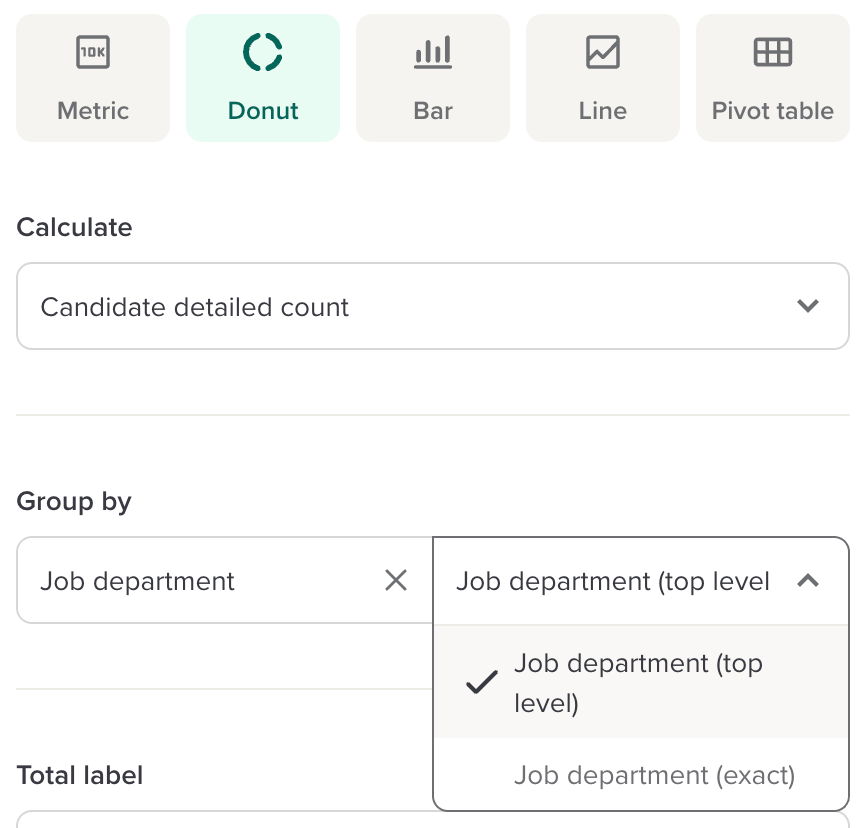The width and height of the screenshot is (866, 828).
Task: Open the Candidate detailed count dropdown
Action: pyautogui.click(x=400, y=306)
